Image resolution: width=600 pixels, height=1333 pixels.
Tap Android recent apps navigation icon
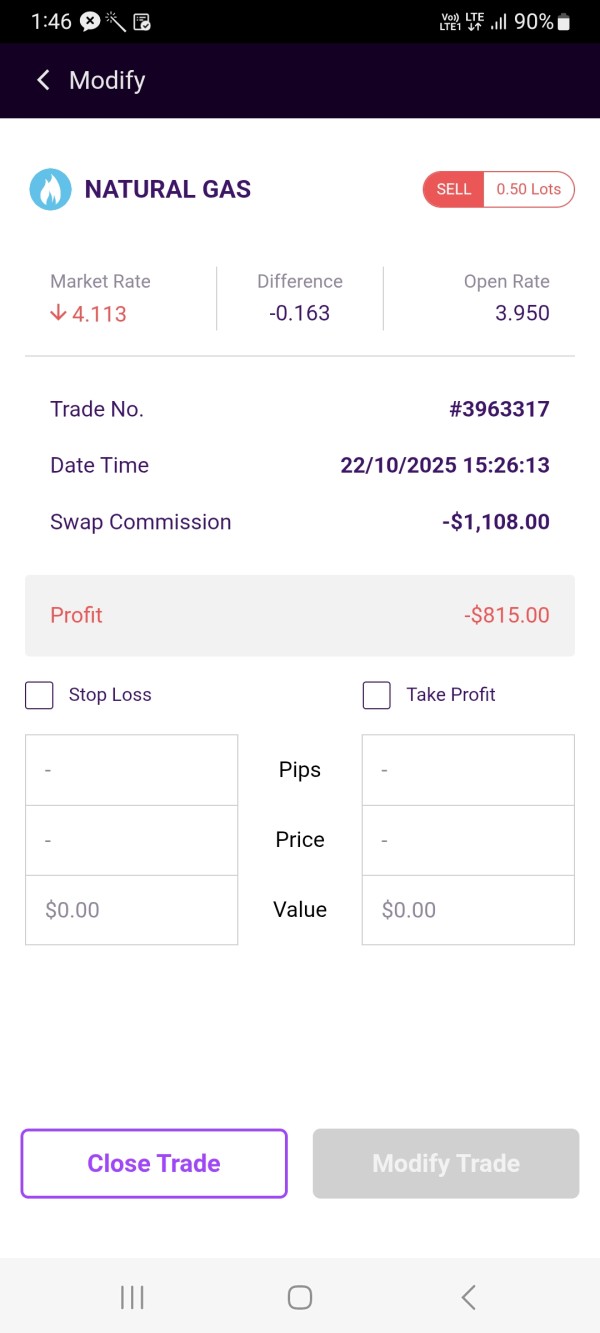[x=132, y=1297]
